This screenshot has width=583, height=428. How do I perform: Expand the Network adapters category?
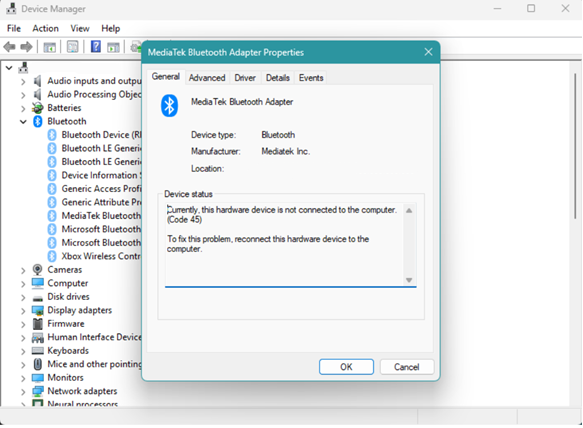23,392
